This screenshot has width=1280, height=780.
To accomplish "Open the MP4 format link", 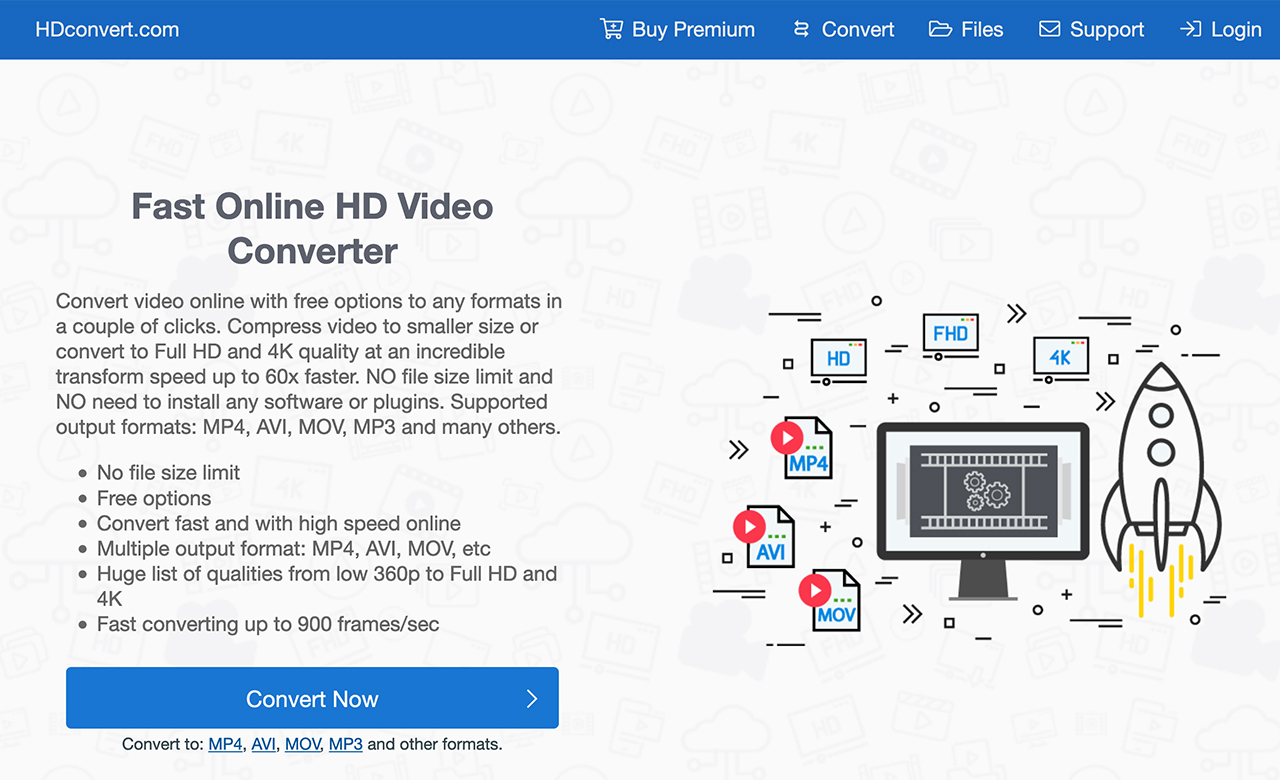I will click(x=225, y=744).
